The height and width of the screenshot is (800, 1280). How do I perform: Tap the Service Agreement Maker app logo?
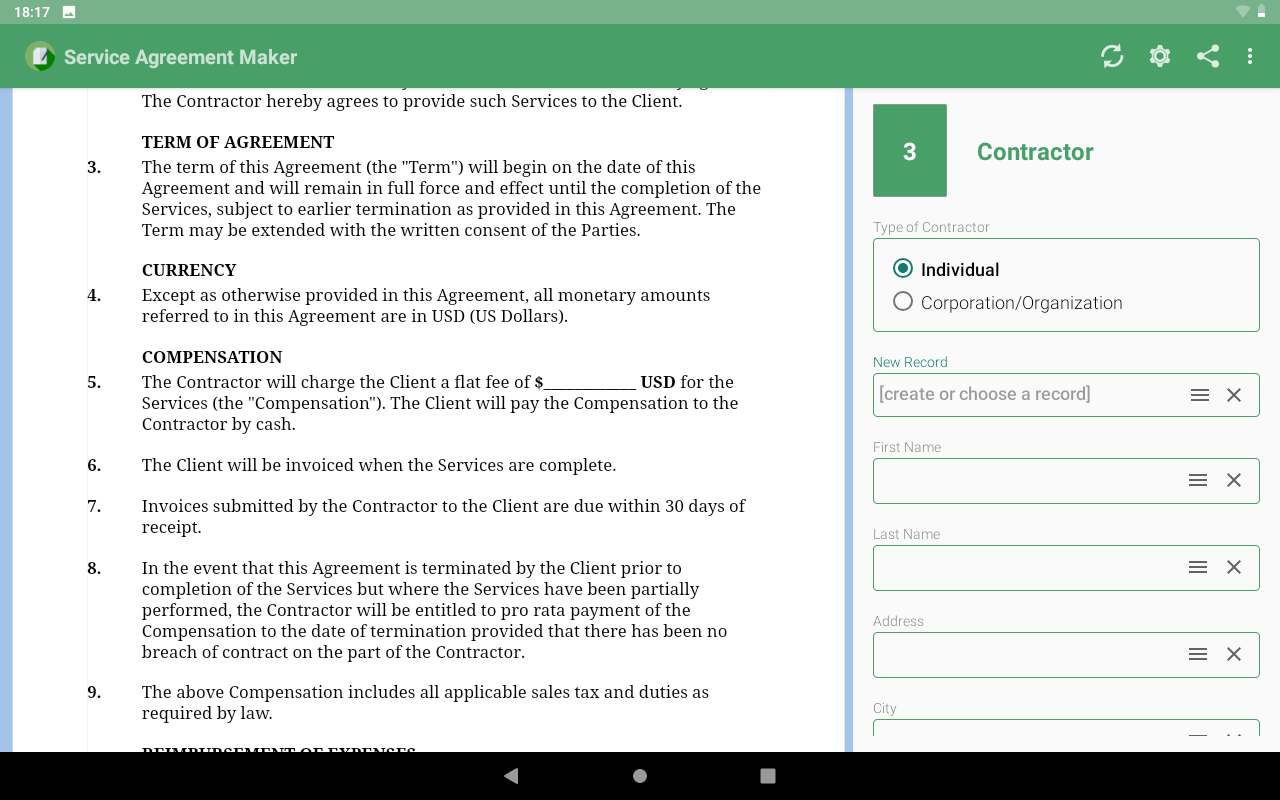click(41, 56)
